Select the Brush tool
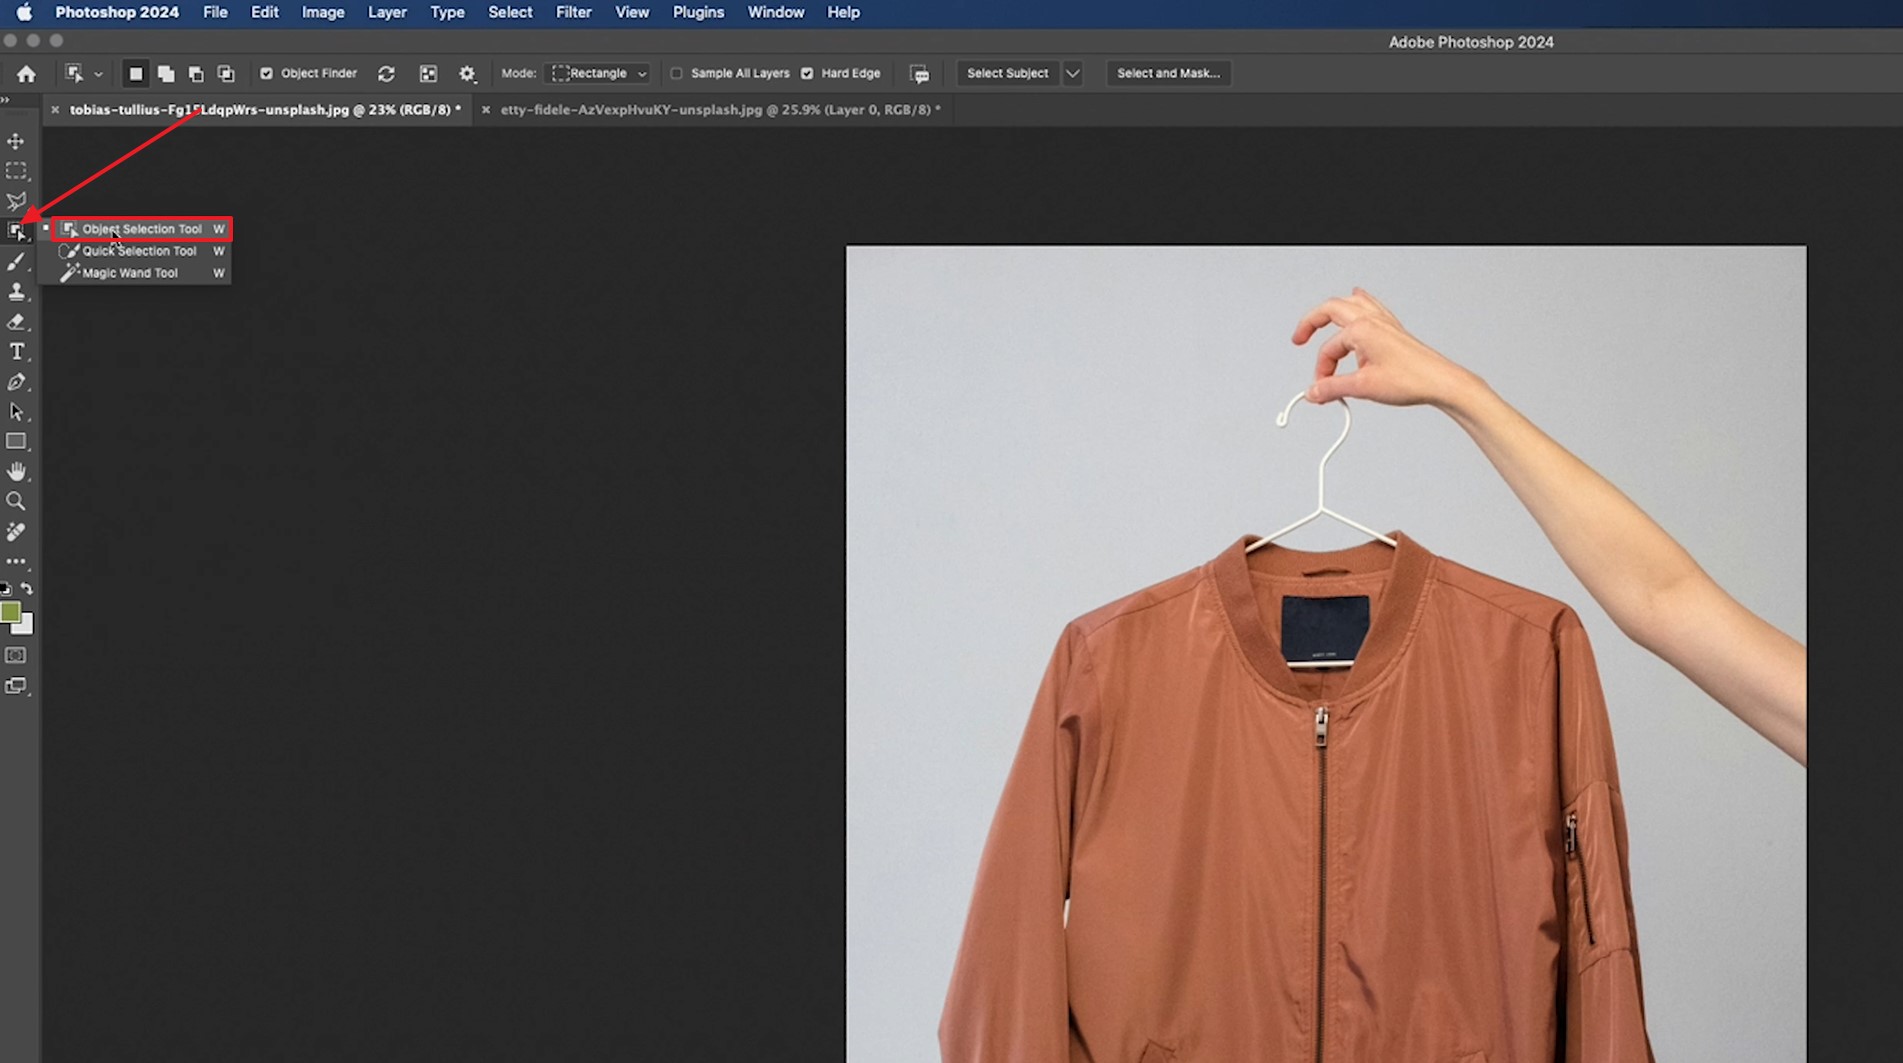The height and width of the screenshot is (1063, 1903). click(x=16, y=261)
